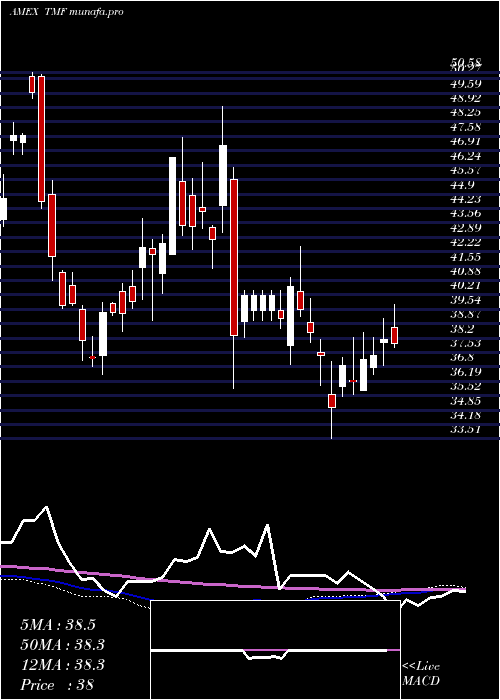Click the 12MA : 38.3 reading
The height and width of the screenshot is (700, 500).
point(62,665)
